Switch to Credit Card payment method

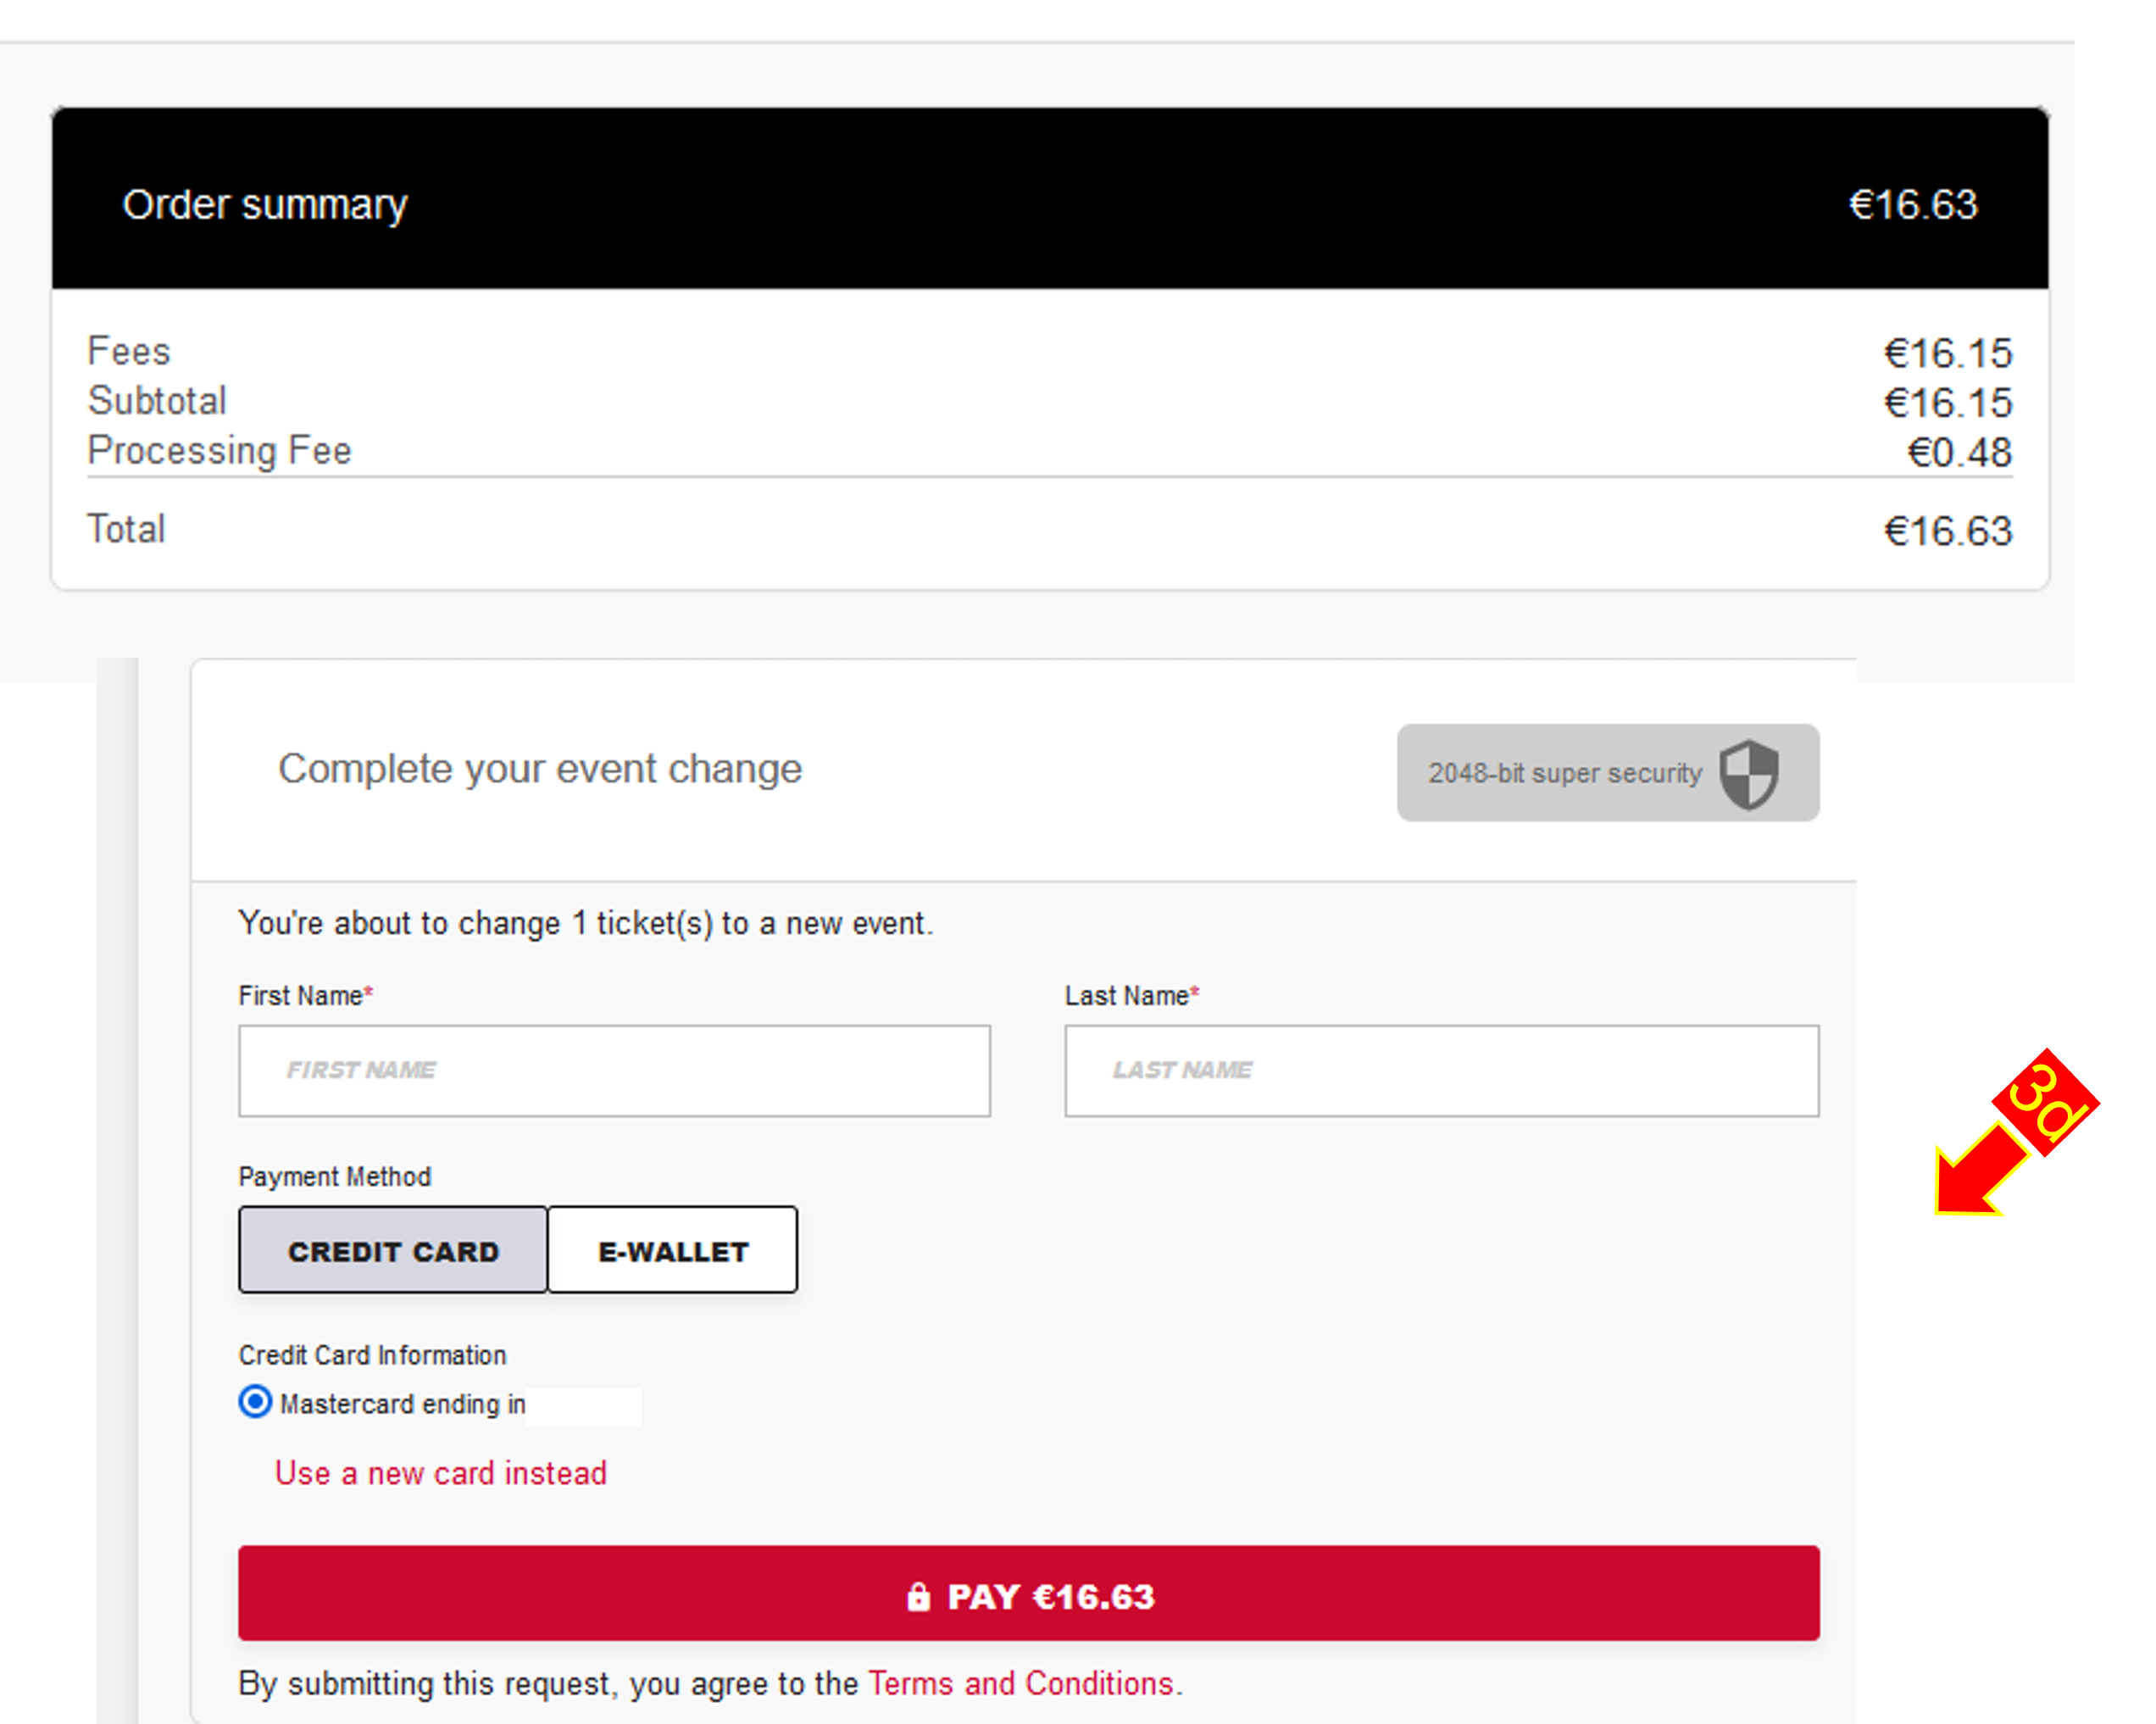pos(393,1251)
